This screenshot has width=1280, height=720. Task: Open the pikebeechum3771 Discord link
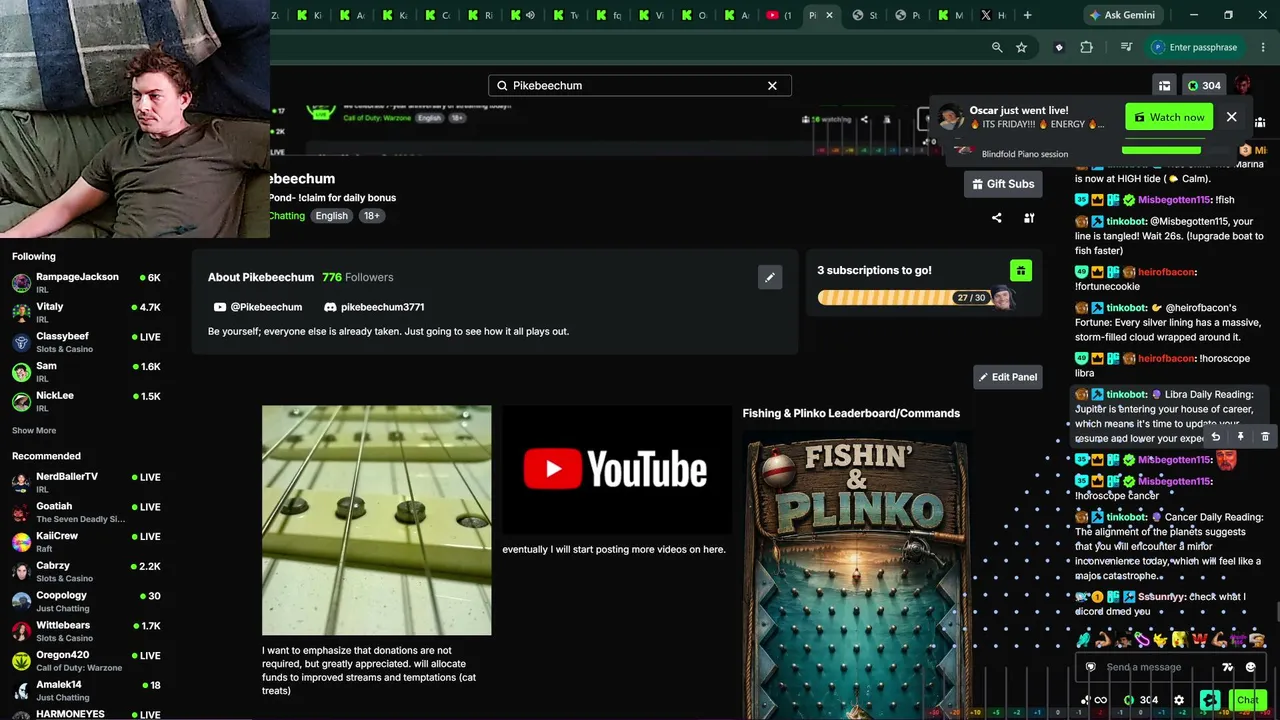point(374,307)
